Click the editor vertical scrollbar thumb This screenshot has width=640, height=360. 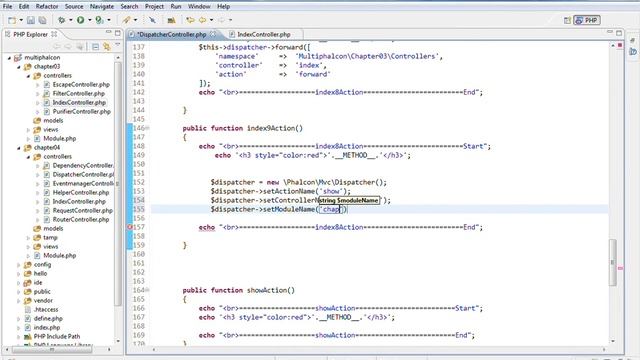point(613,262)
